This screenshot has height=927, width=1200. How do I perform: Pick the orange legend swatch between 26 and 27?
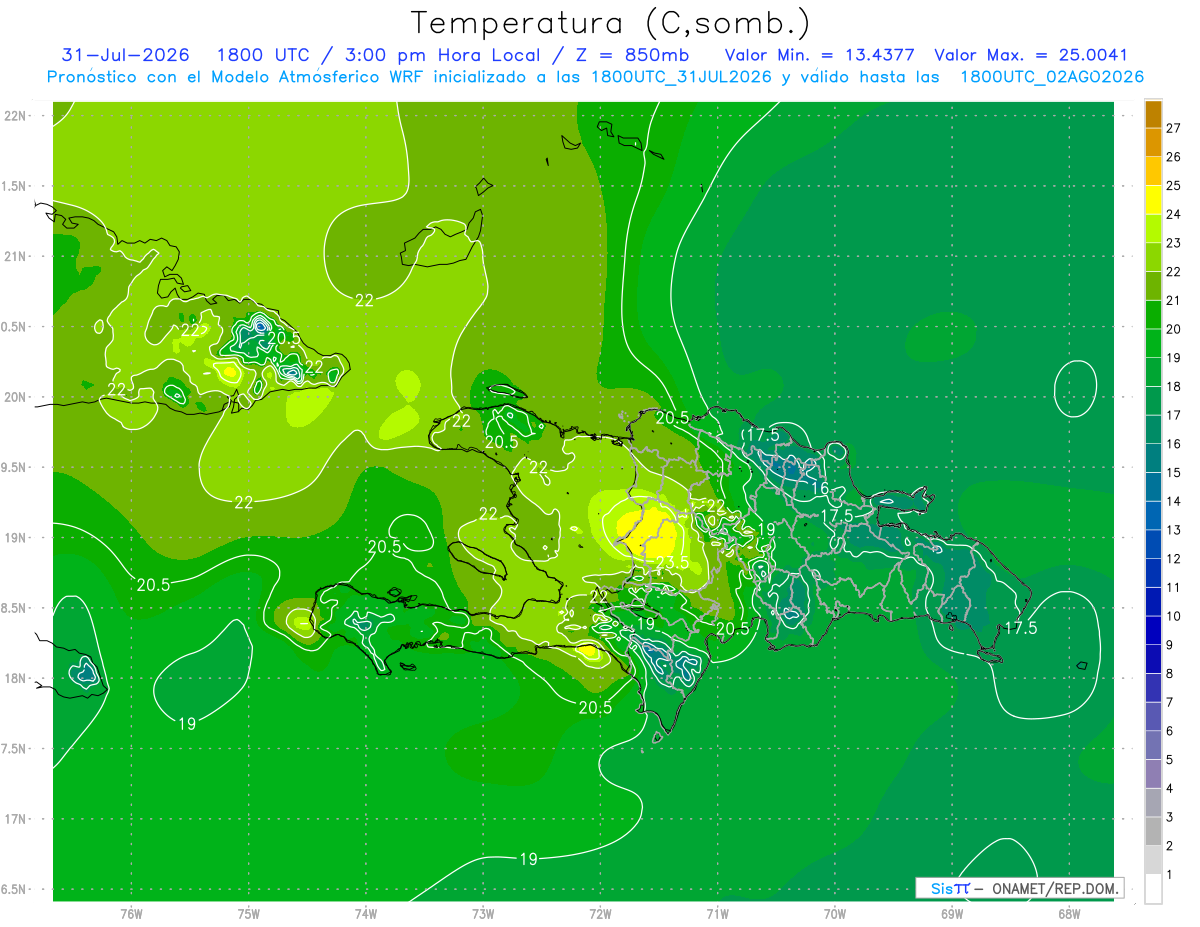1153,142
